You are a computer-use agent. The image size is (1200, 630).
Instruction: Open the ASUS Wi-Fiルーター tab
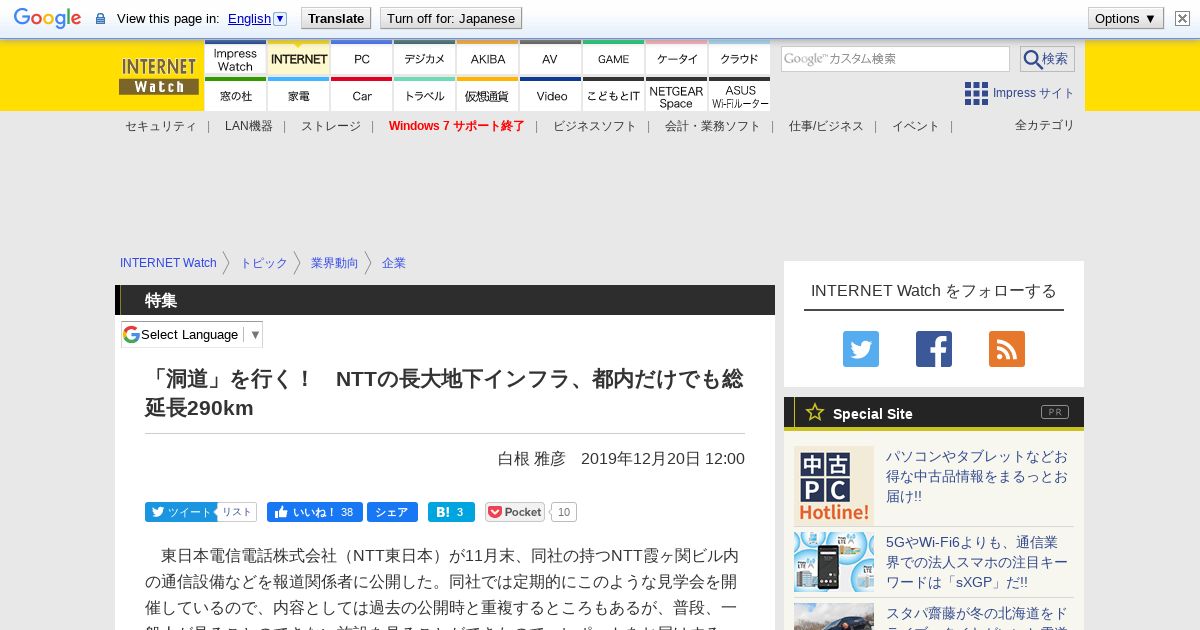739,95
